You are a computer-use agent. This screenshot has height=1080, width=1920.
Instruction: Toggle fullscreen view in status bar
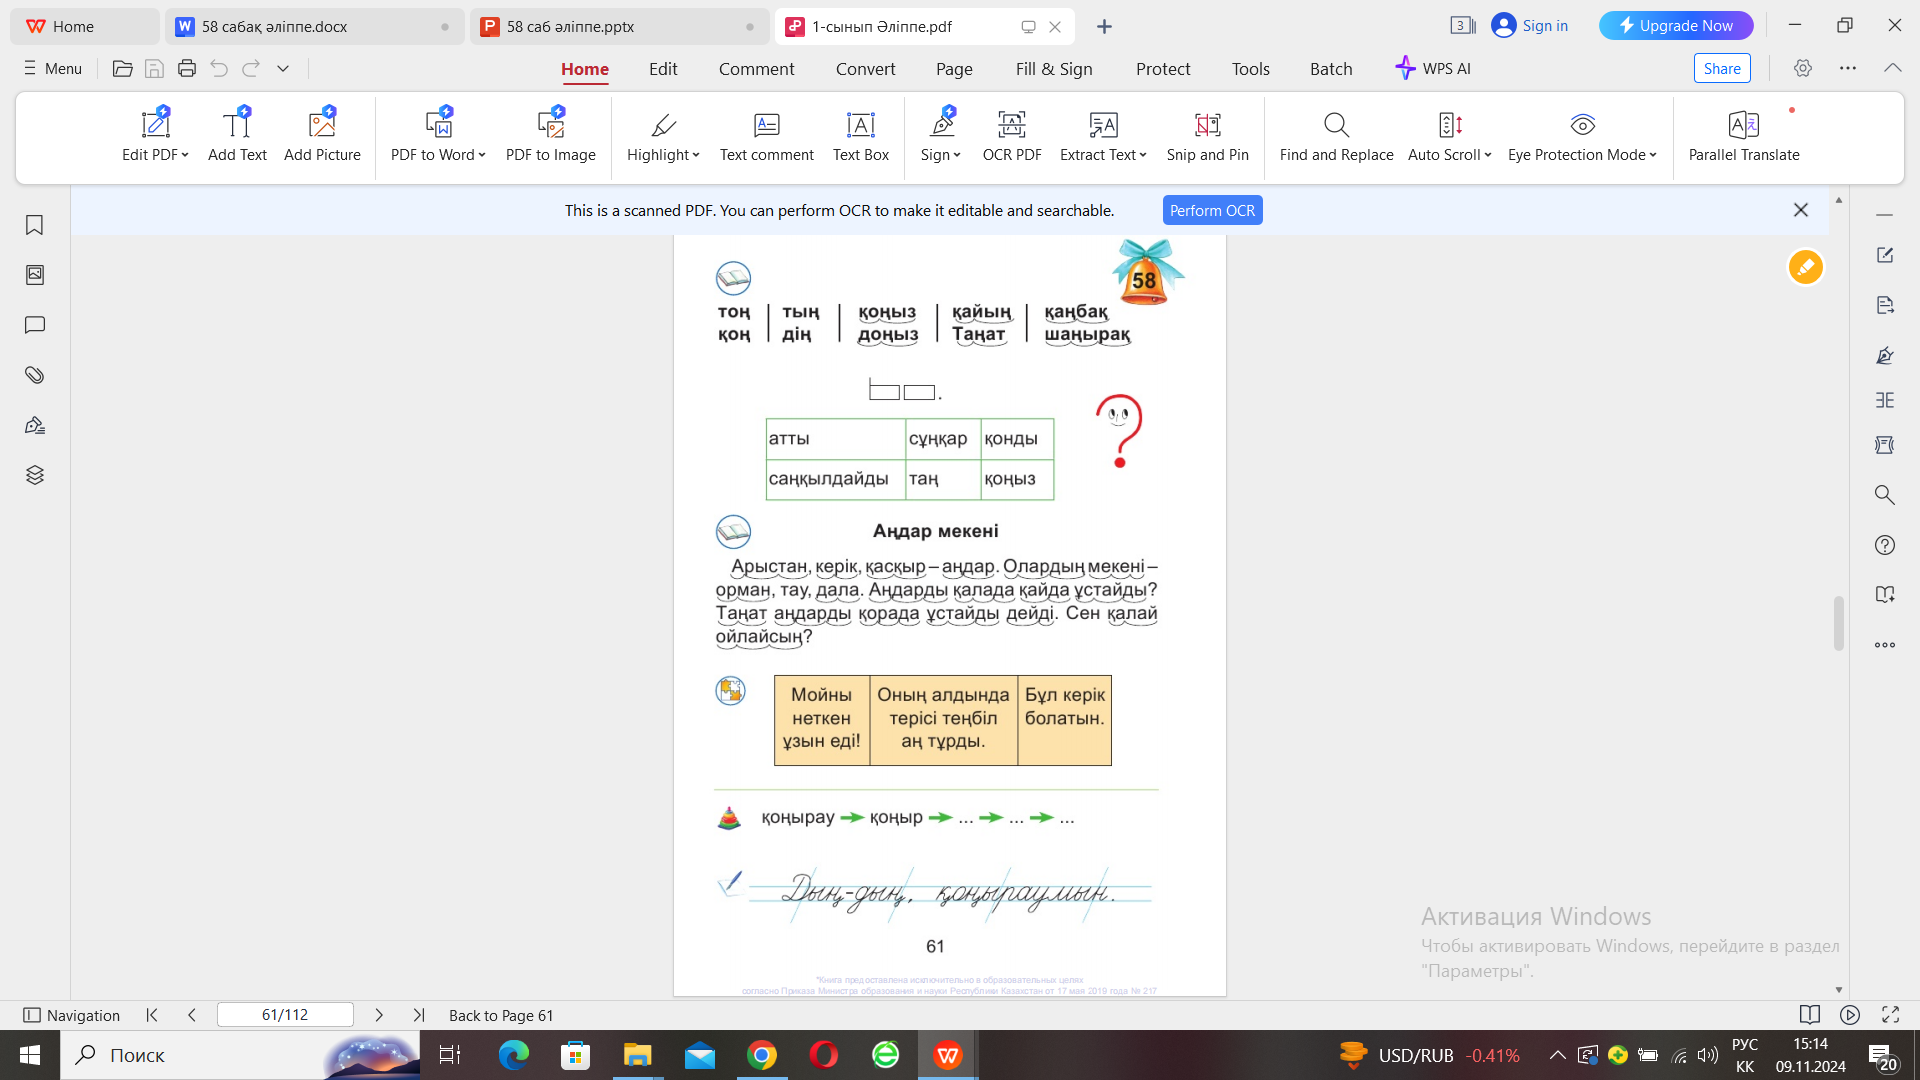click(x=1890, y=1015)
